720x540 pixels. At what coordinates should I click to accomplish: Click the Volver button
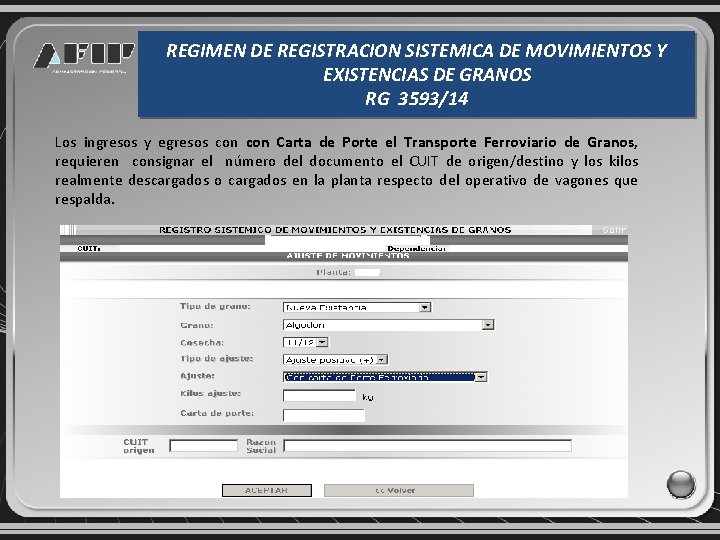(x=399, y=490)
